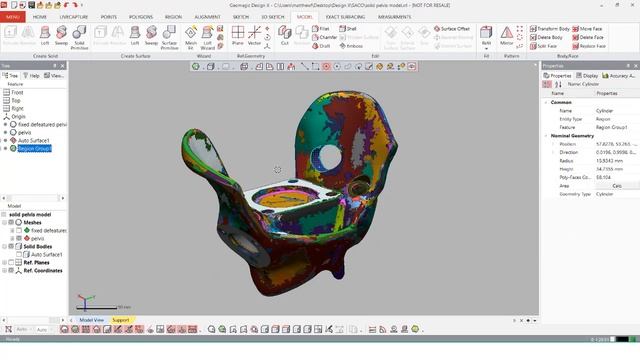Select the Right plane in feature tree
The image size is (640, 360).
(x=13, y=109)
